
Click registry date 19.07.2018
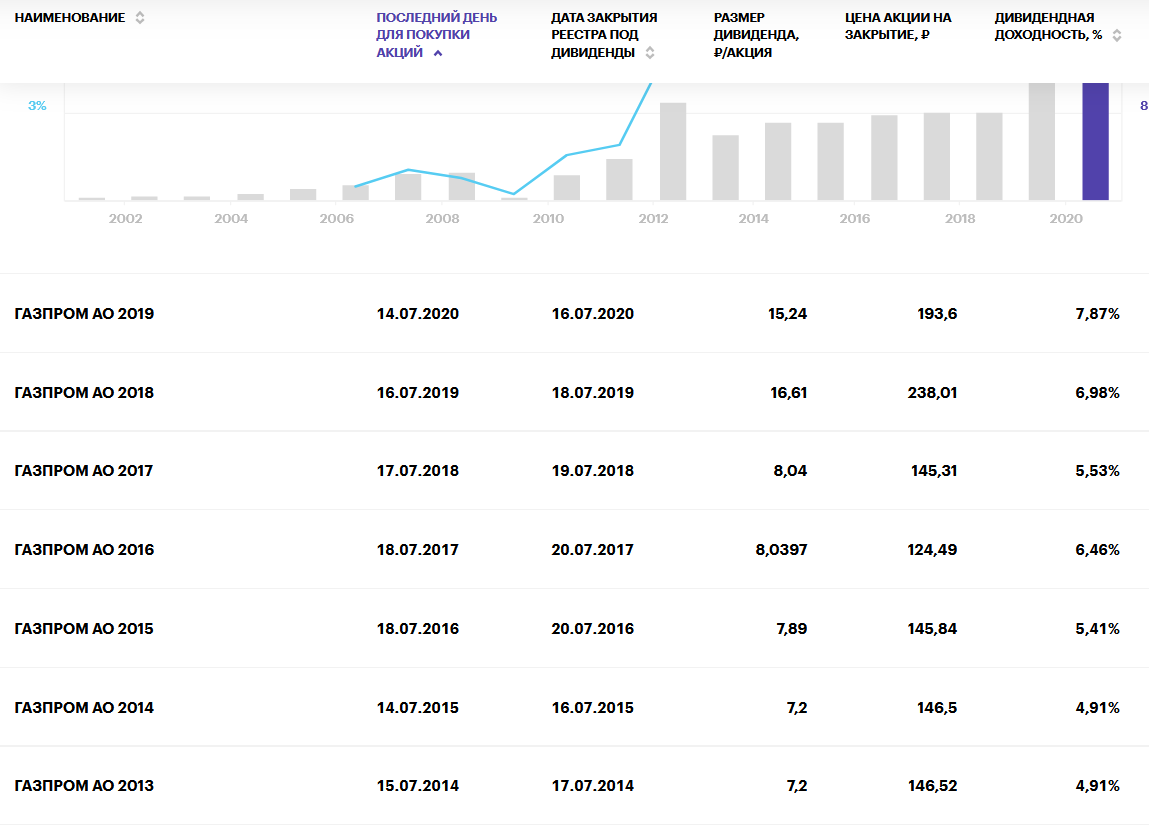[593, 471]
